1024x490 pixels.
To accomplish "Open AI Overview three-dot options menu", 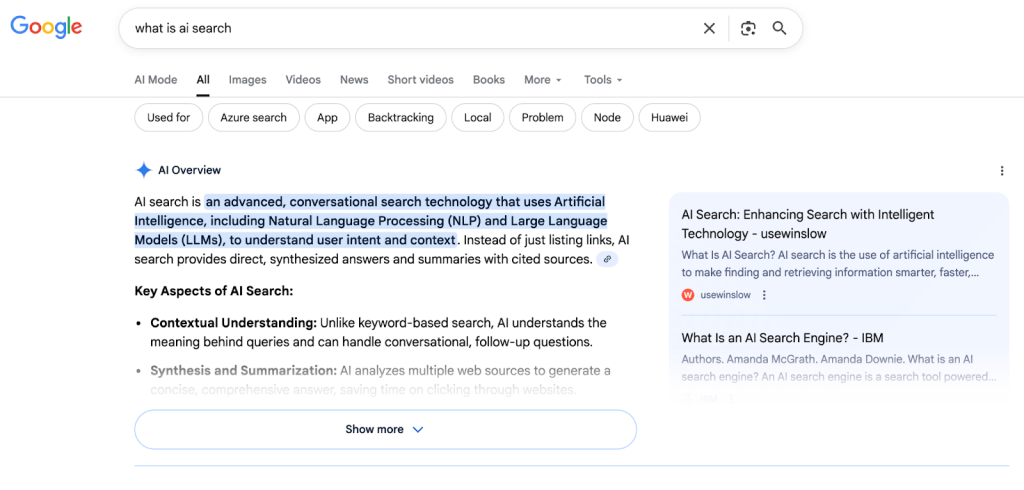I will tap(1002, 171).
